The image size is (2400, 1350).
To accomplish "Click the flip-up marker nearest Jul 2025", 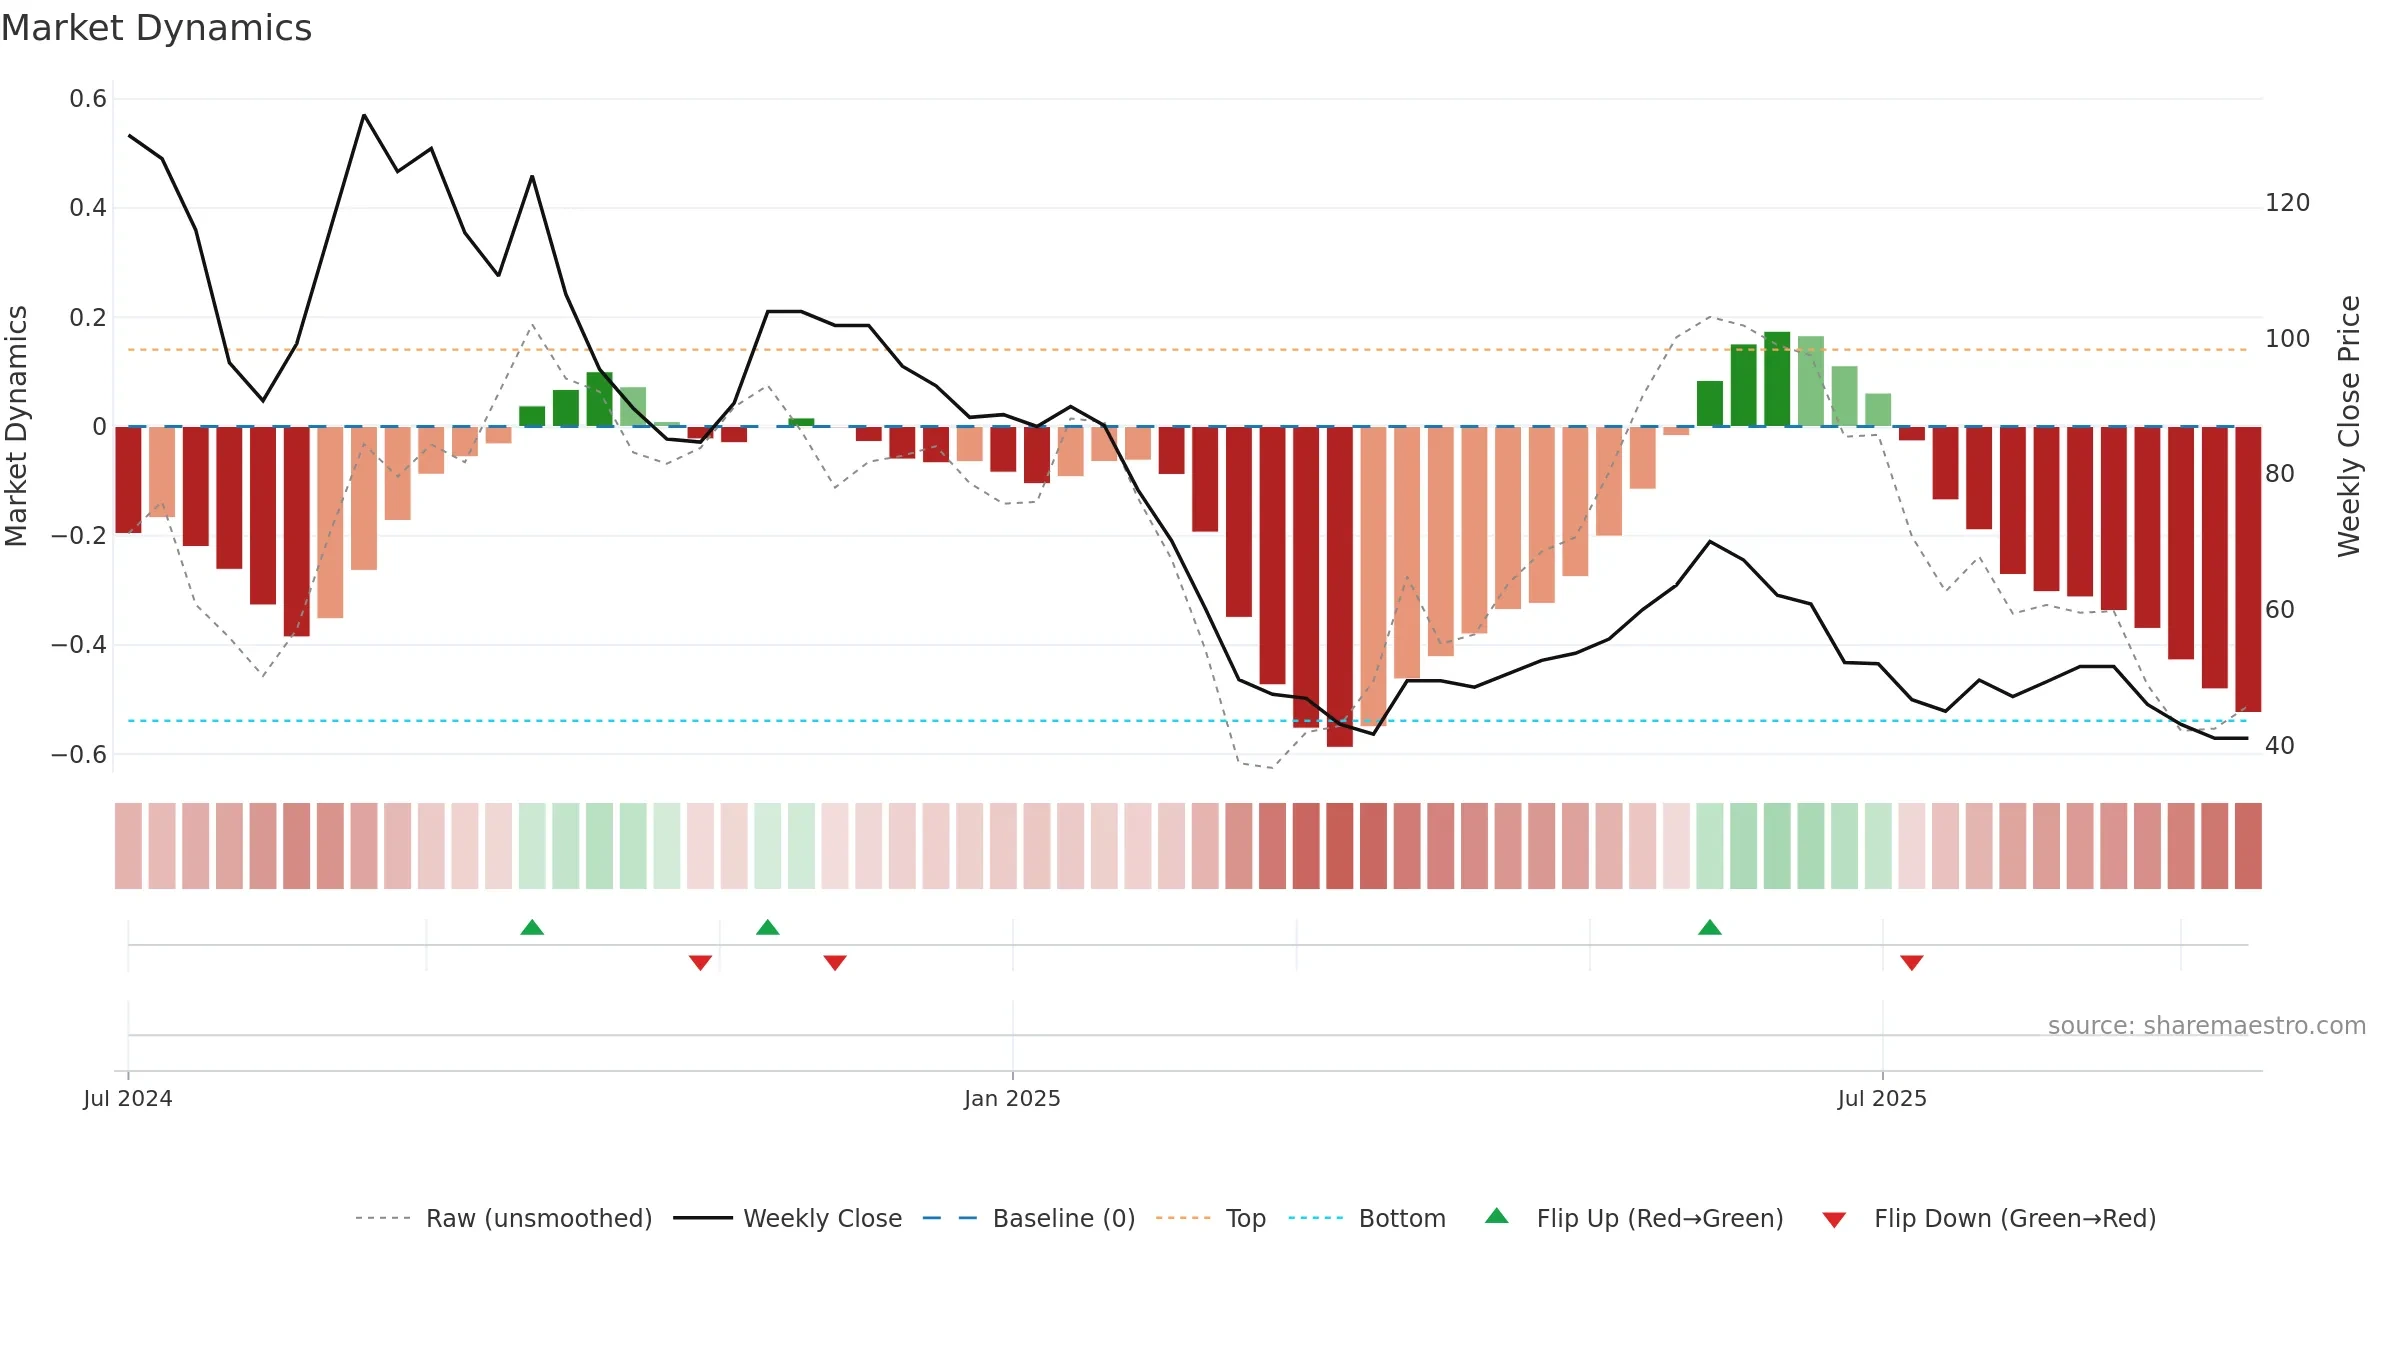I will tap(1710, 928).
